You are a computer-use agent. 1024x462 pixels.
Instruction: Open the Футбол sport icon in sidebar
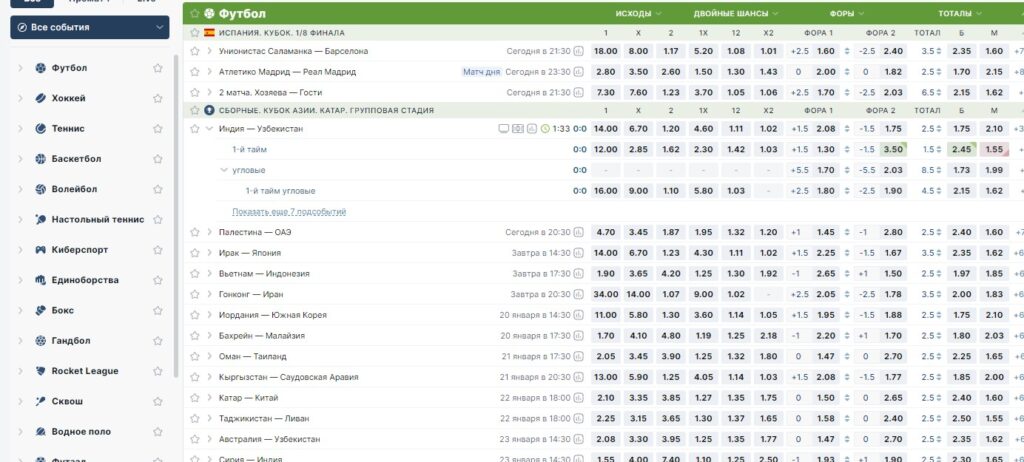(x=40, y=68)
